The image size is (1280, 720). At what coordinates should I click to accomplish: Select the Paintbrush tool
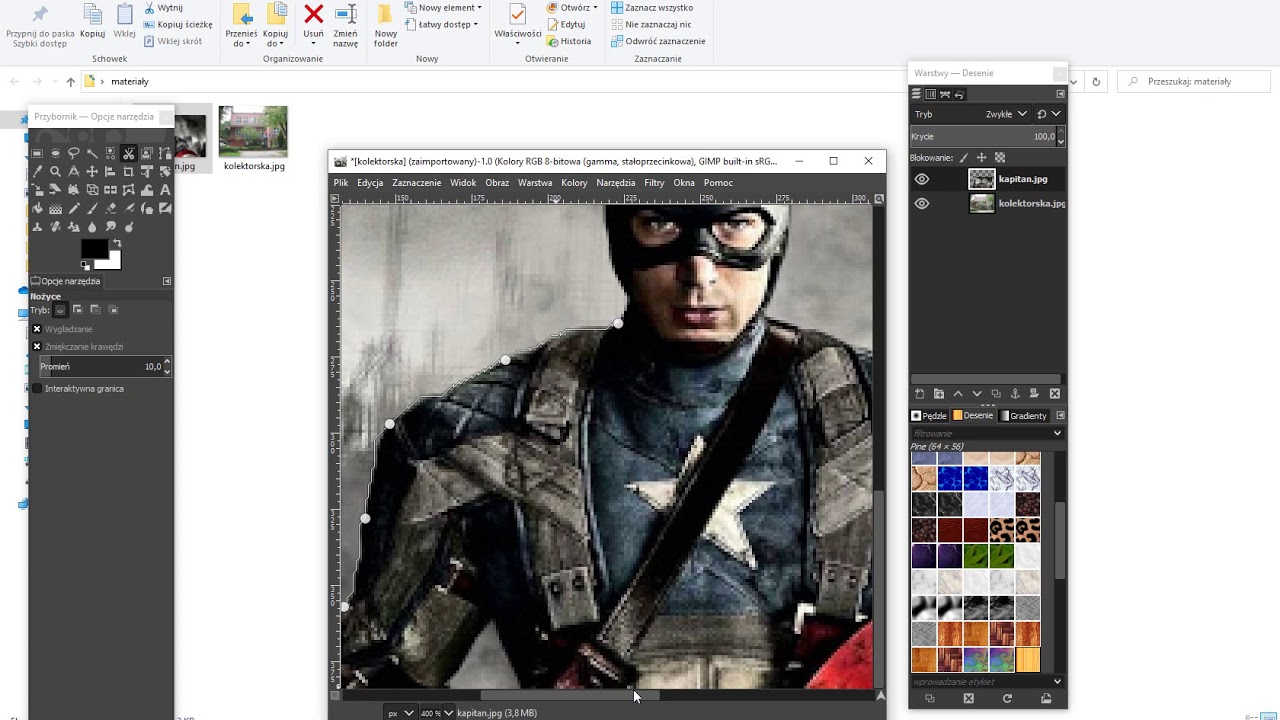click(x=92, y=208)
